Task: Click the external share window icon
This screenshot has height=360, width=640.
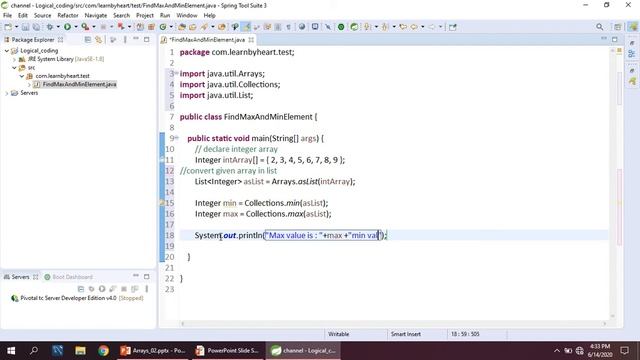Action: click(x=453, y=27)
